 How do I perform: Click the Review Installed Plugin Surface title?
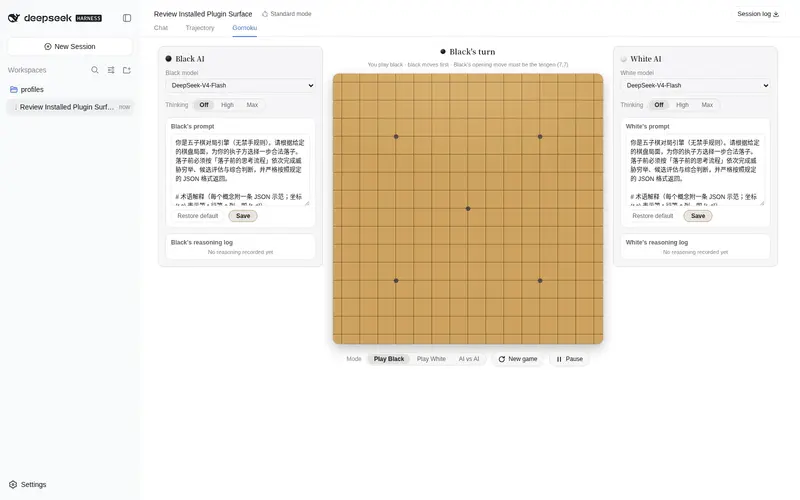[x=203, y=14]
